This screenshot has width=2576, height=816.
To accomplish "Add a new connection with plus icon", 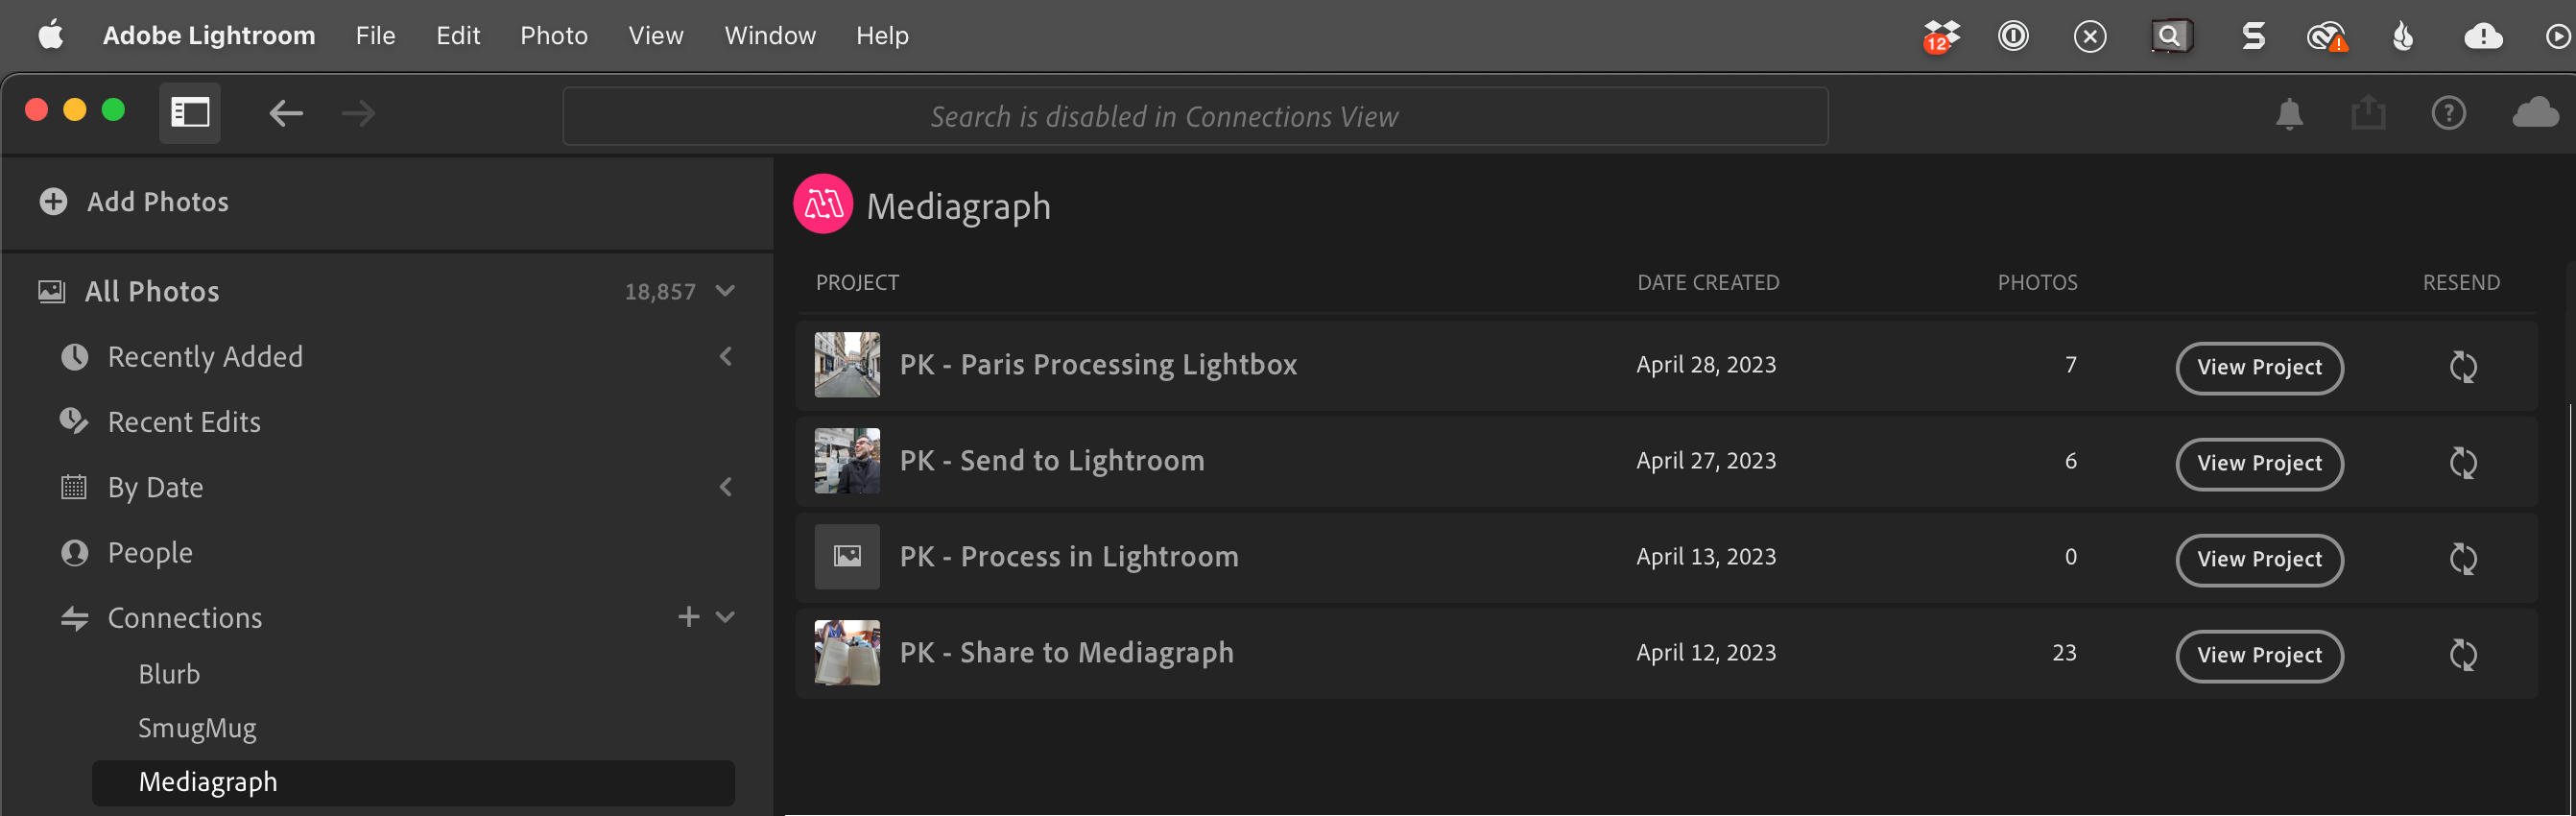I will point(688,617).
